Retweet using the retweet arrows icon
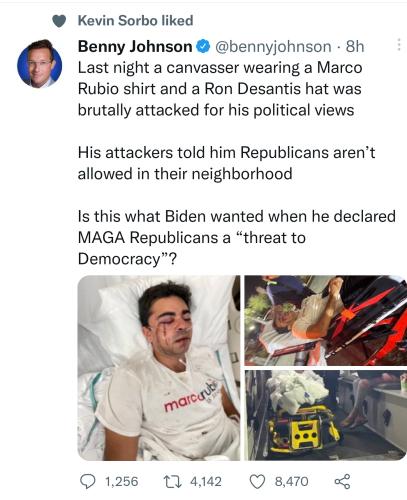The image size is (407, 500). coord(173,482)
